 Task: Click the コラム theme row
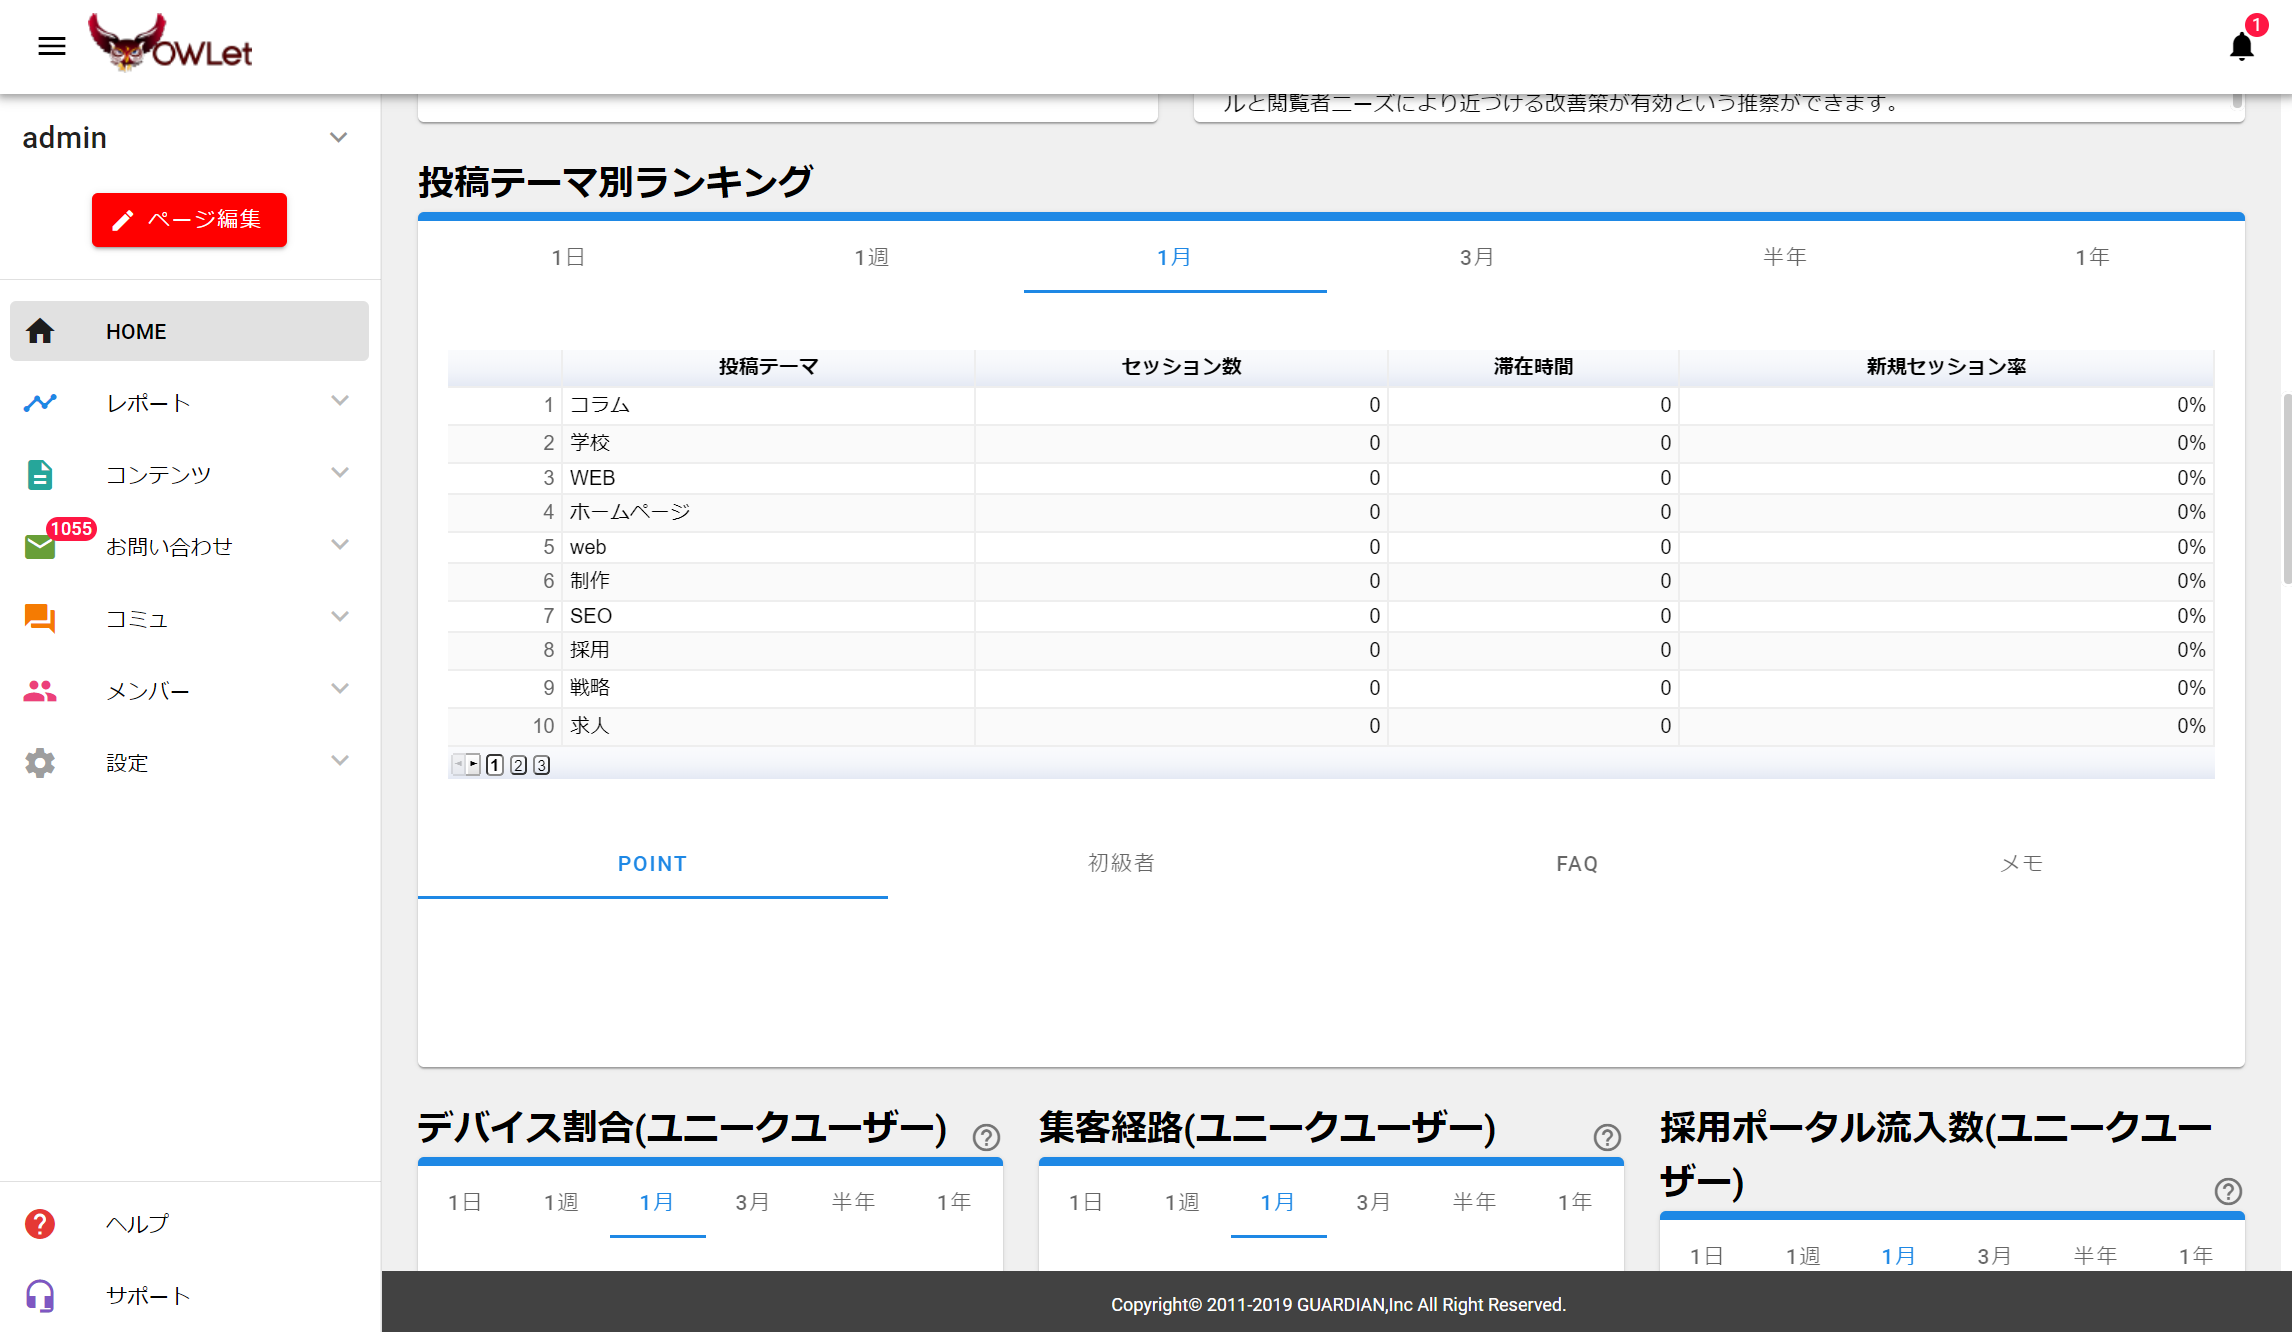(1330, 405)
